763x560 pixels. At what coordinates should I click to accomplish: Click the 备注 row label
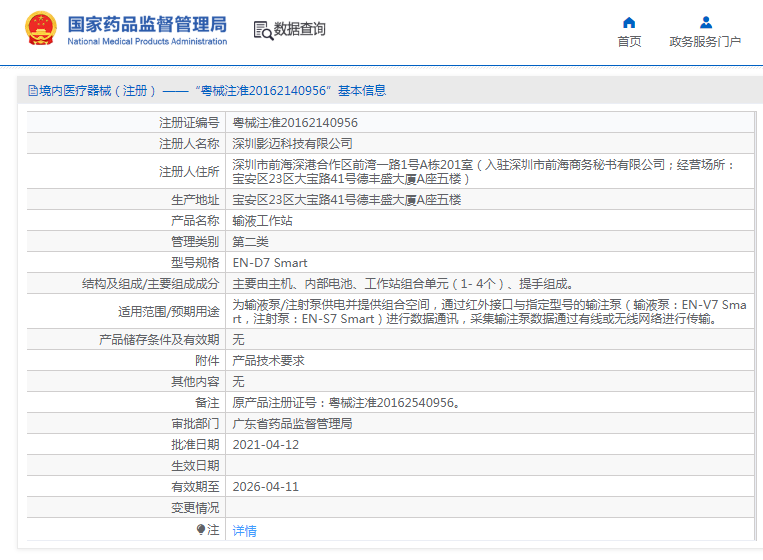point(207,403)
